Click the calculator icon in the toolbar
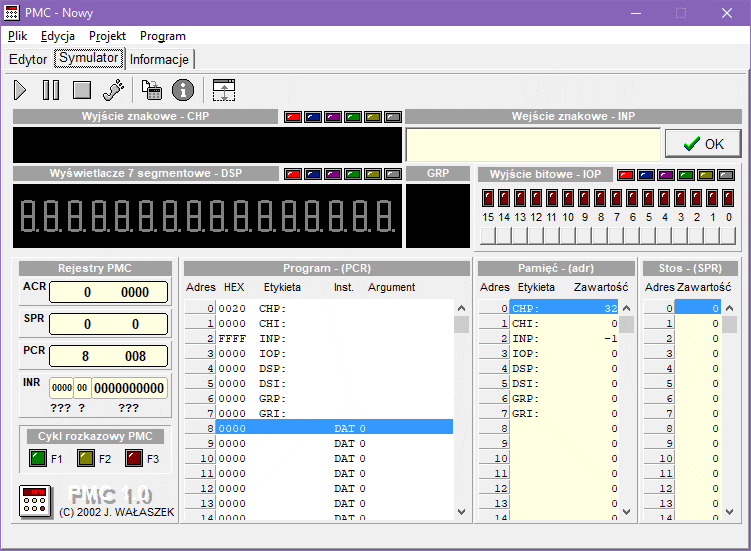Viewport: 751px width, 551px height. pos(152,90)
